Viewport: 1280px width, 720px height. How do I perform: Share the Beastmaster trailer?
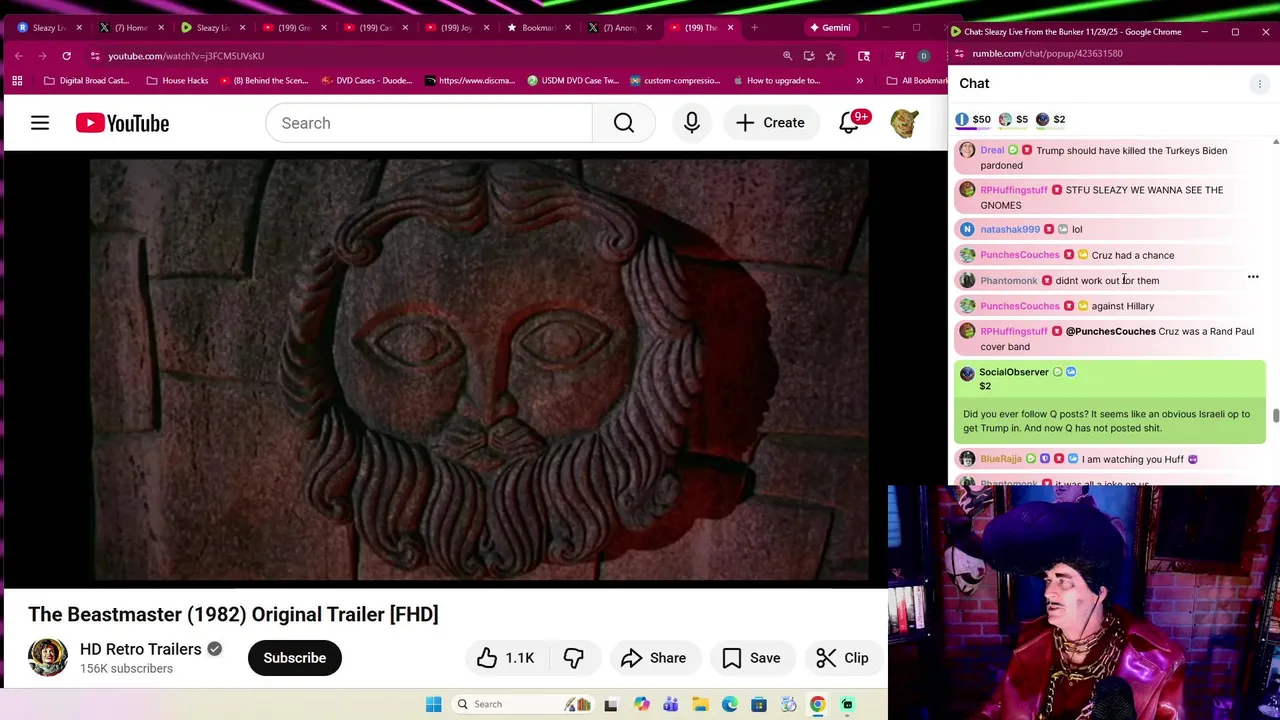(653, 658)
